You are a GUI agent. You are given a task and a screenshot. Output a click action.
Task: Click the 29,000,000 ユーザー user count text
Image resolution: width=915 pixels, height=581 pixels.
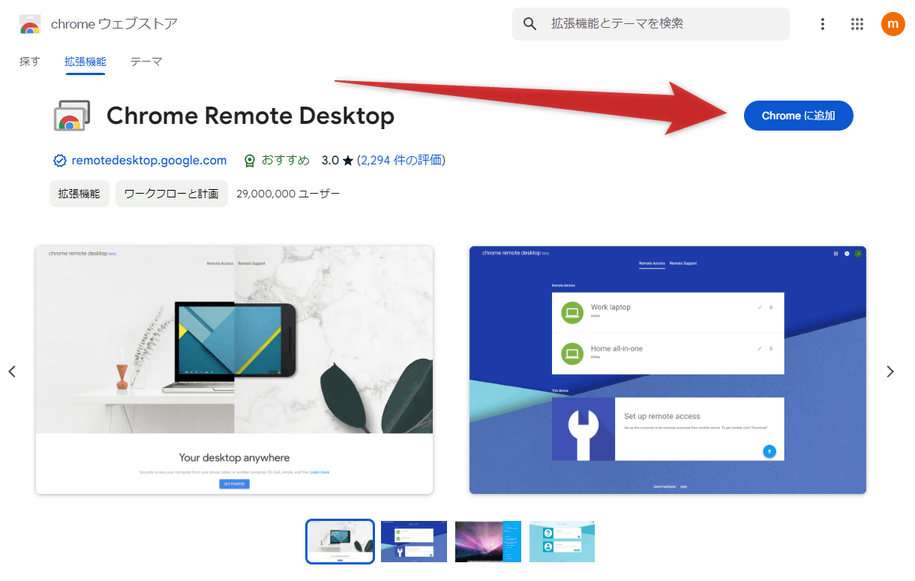pyautogui.click(x=288, y=194)
